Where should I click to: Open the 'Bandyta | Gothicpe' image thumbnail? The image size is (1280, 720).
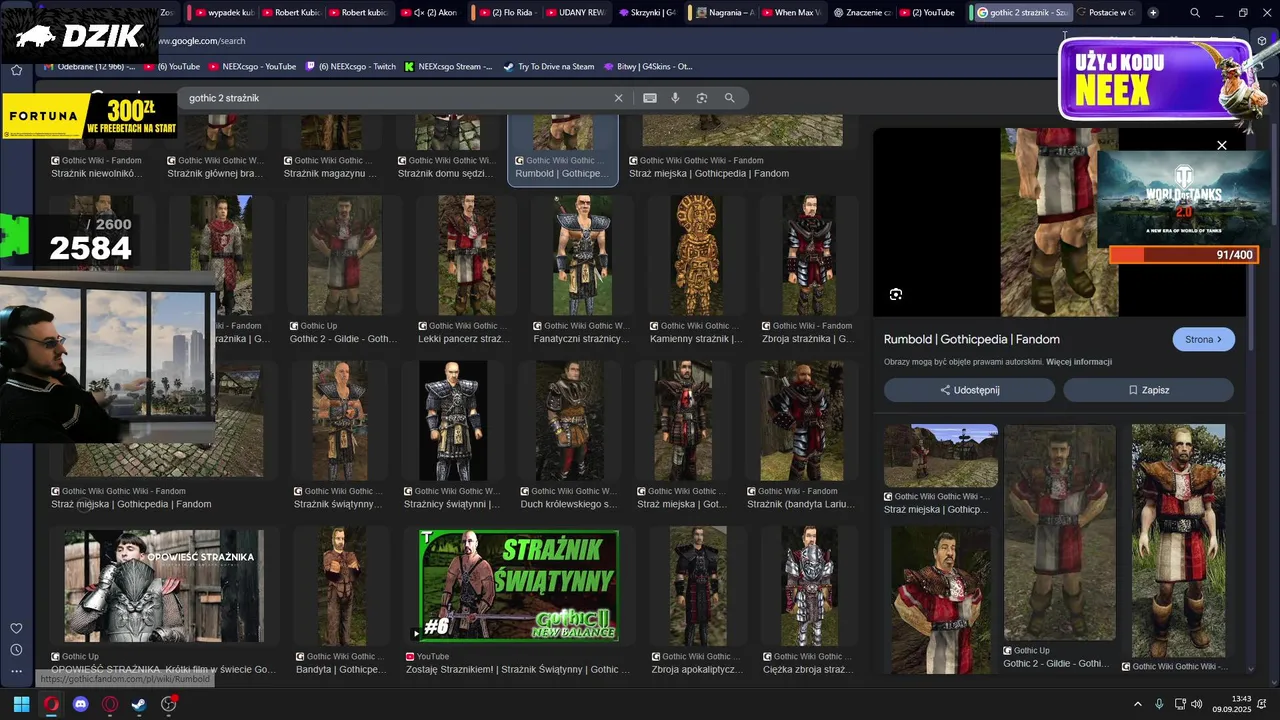click(x=342, y=586)
